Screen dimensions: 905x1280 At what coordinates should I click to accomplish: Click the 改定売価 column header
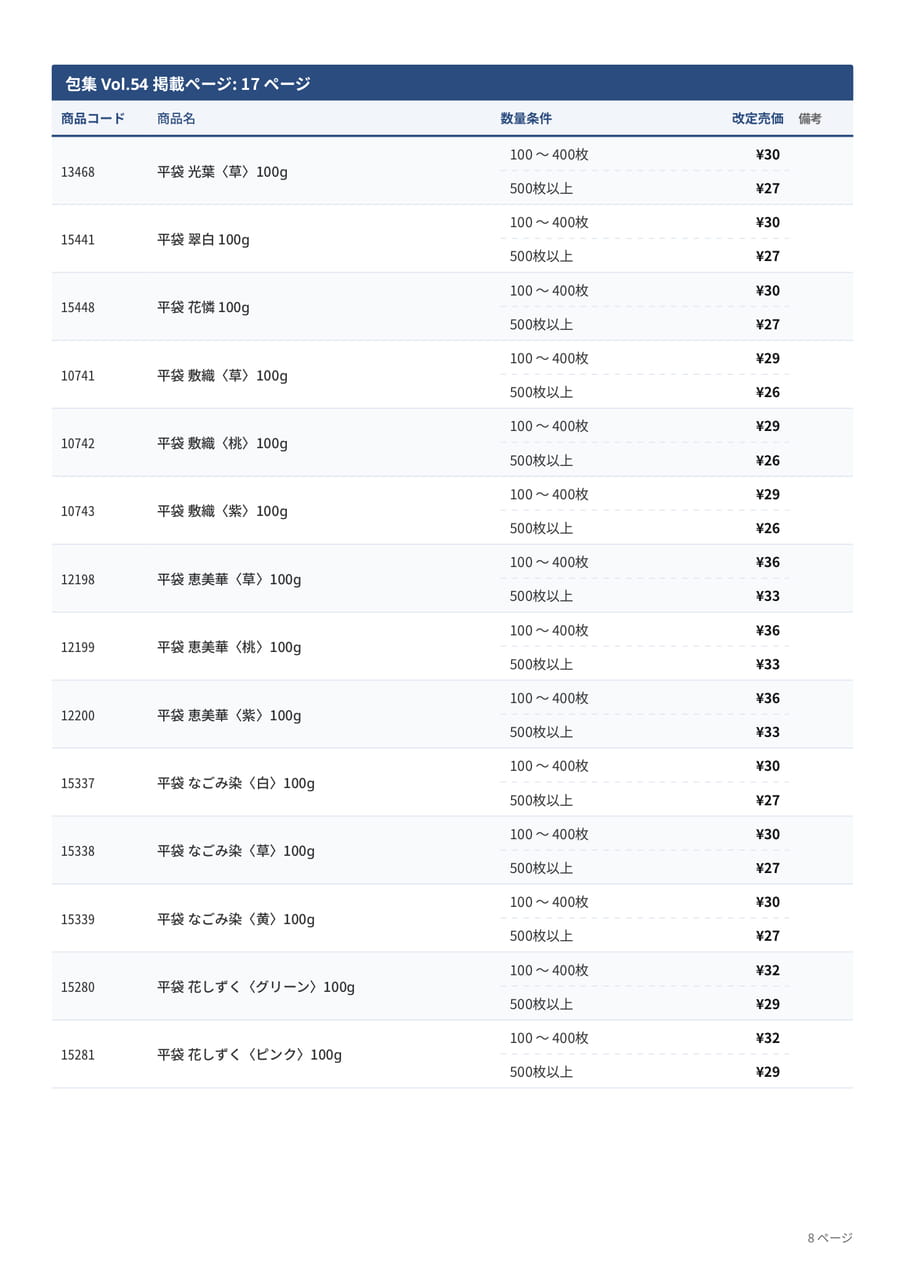(758, 118)
